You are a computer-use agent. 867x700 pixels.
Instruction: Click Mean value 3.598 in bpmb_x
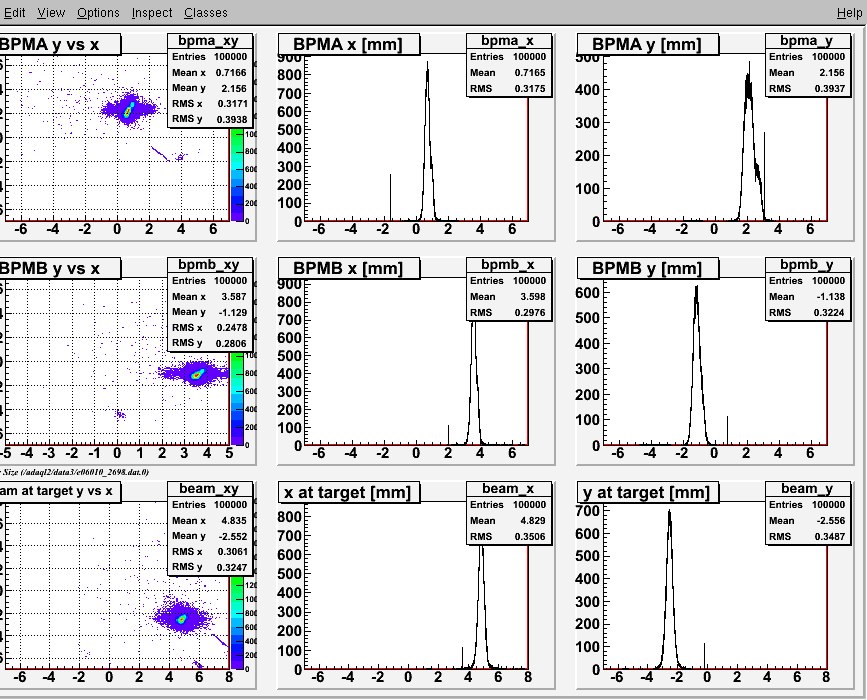[532, 296]
